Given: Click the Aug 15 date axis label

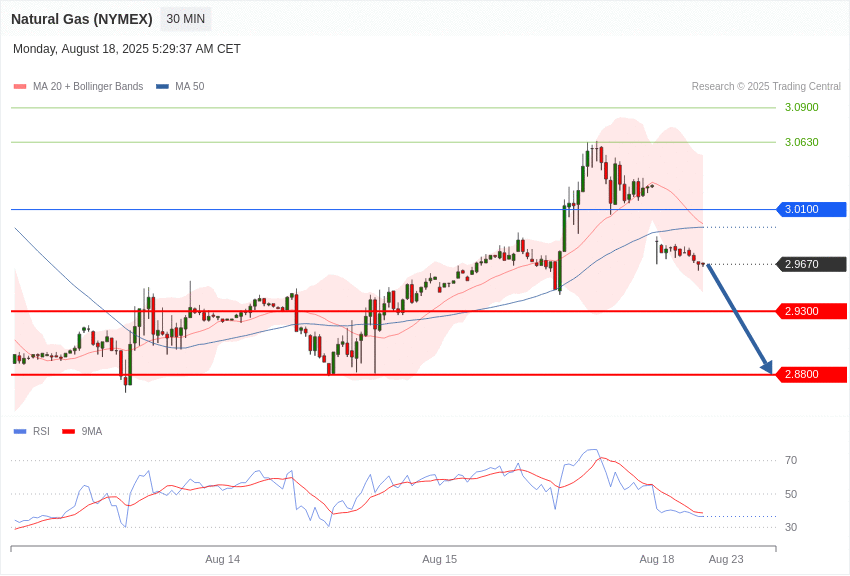Looking at the screenshot, I should (440, 559).
